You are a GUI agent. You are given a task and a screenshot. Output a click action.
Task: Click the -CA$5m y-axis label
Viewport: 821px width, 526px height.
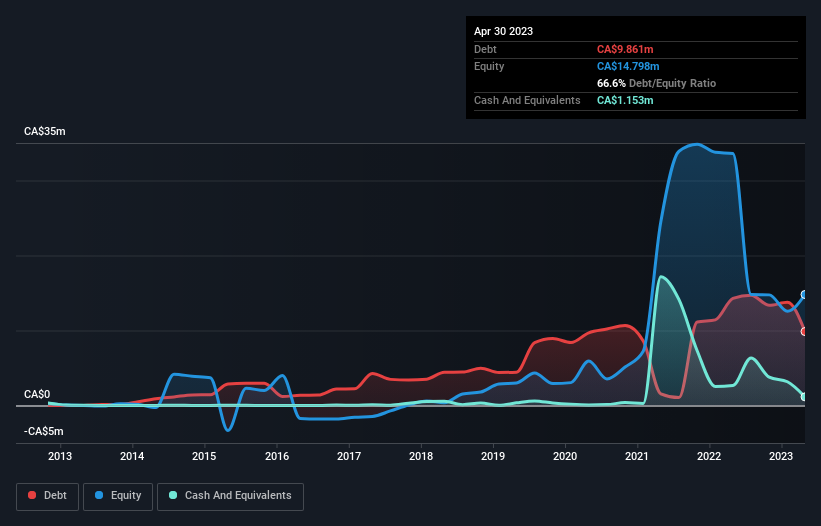pos(43,431)
